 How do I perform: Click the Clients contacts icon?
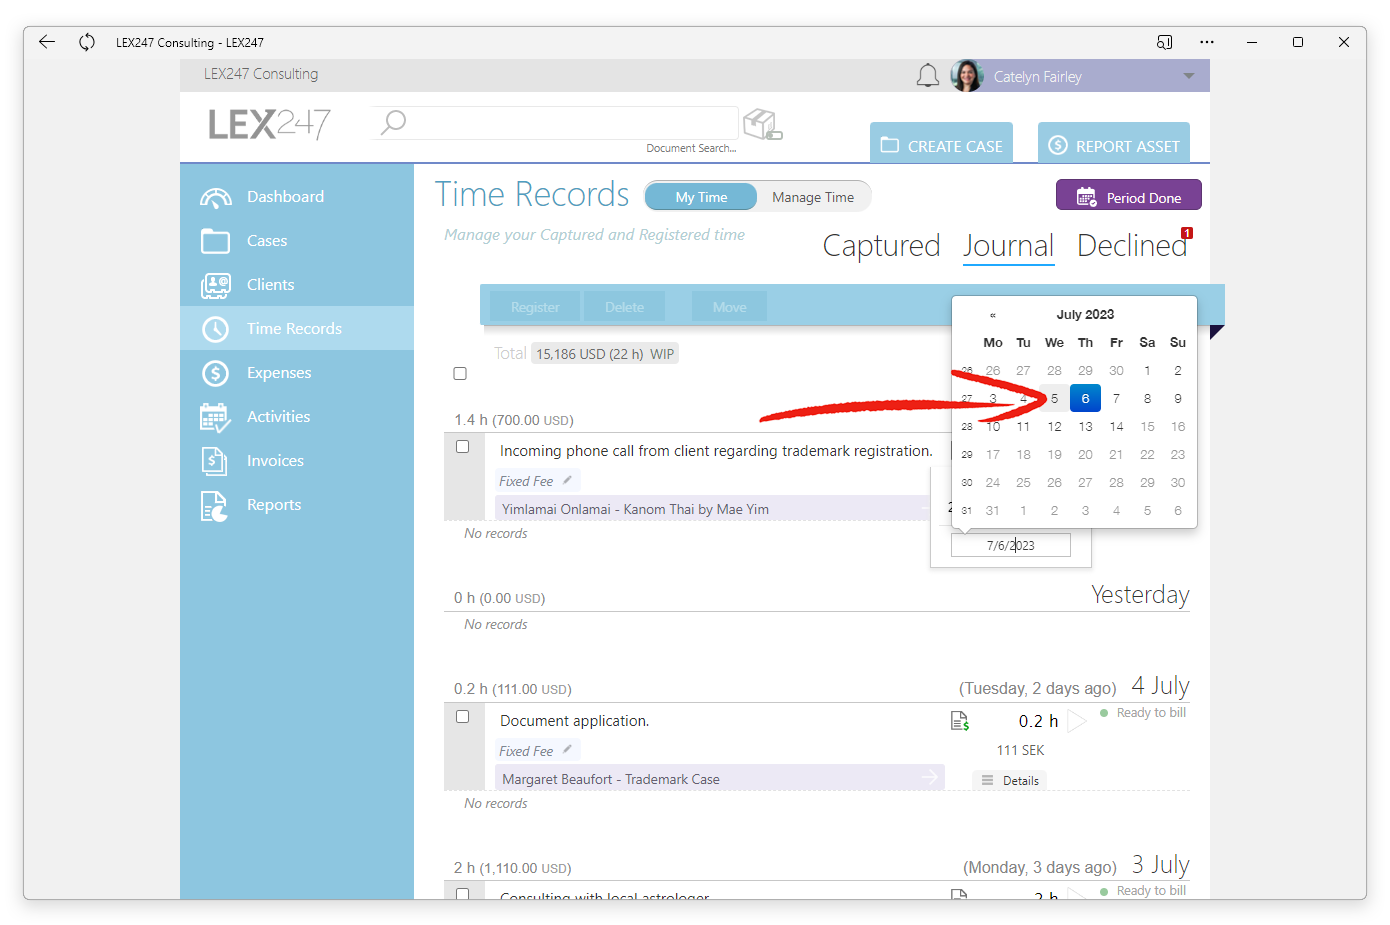[216, 286]
